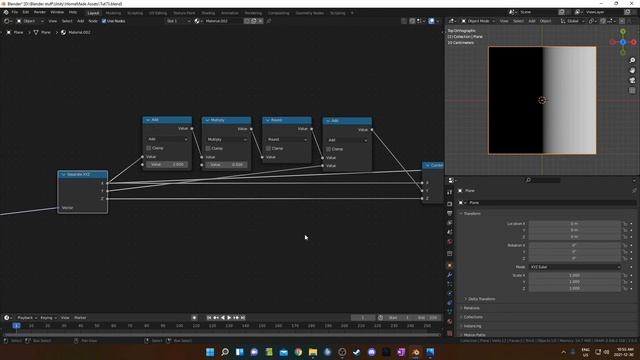
Task: Open the Render properties tab icon
Action: point(450,204)
